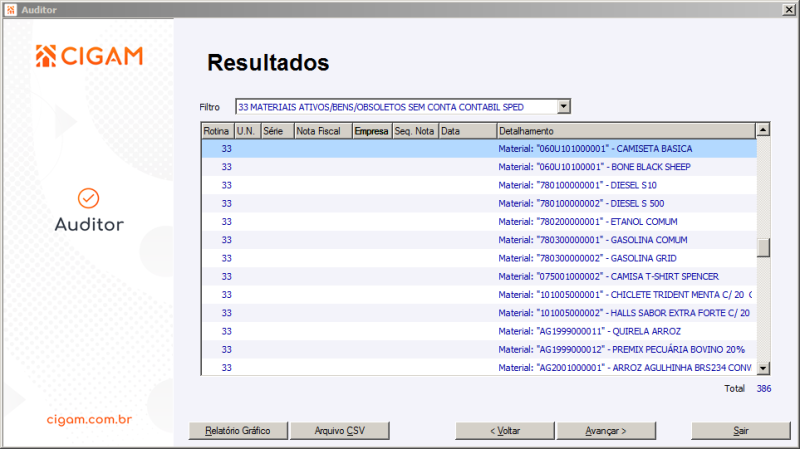This screenshot has height=449, width=800.
Task: Click the Resultados heading
Action: [268, 63]
